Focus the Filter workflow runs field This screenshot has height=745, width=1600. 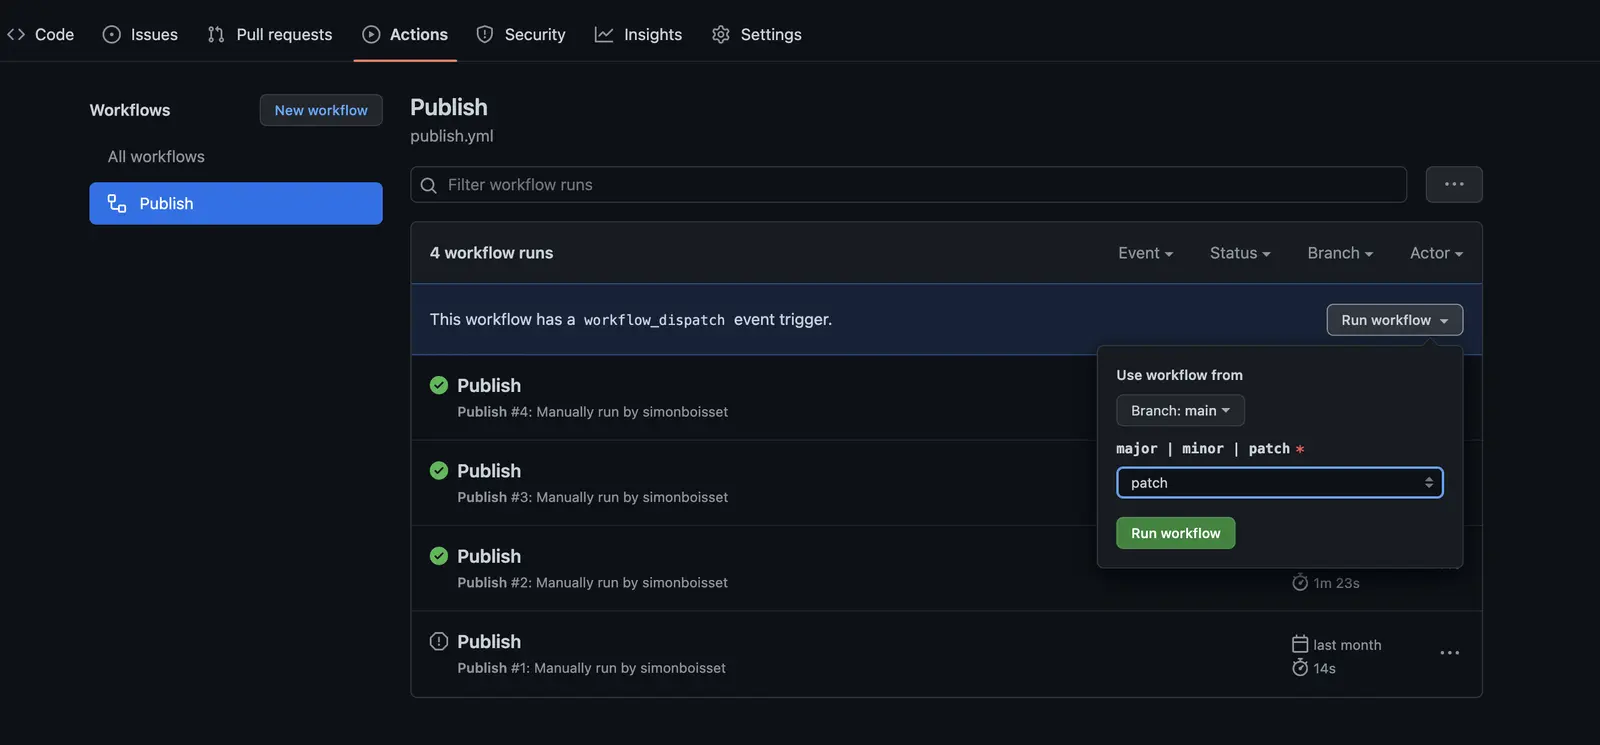(x=908, y=185)
